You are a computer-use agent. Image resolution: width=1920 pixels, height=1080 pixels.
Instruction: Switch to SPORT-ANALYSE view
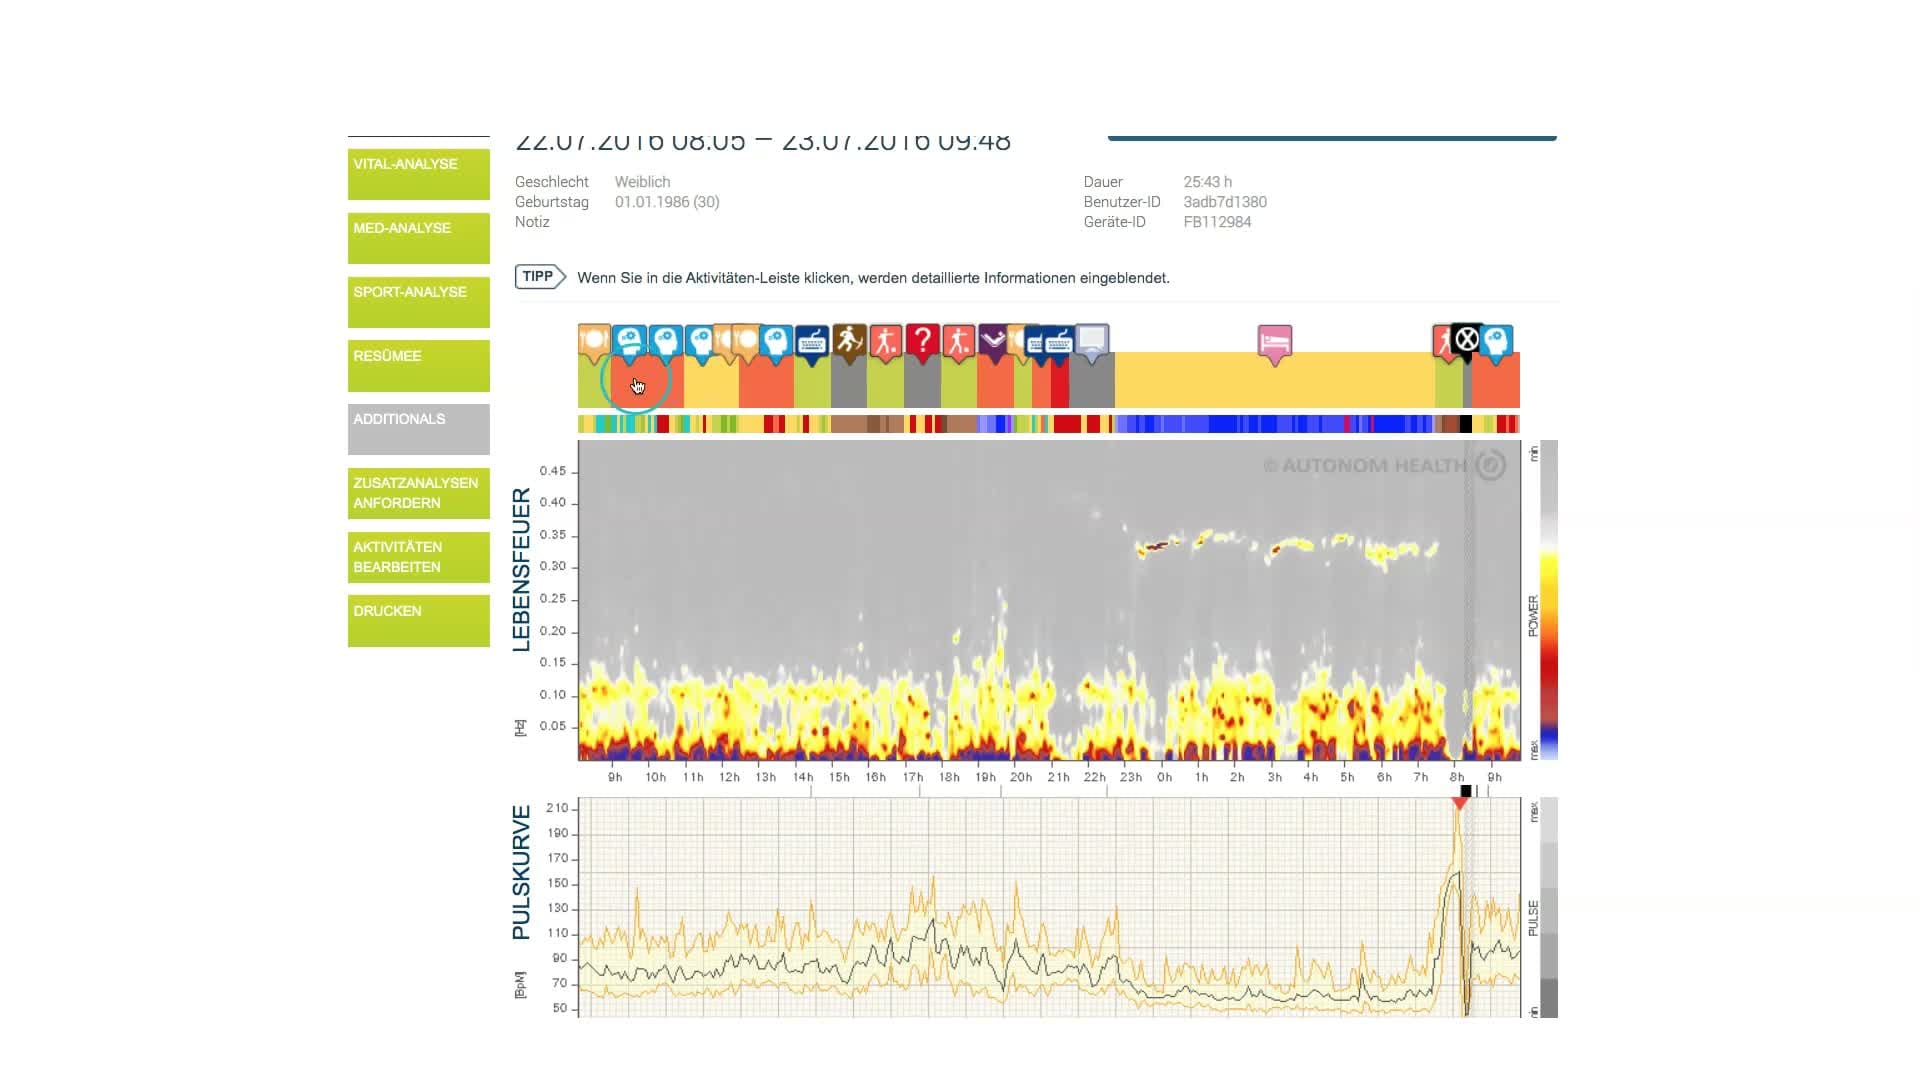click(418, 302)
